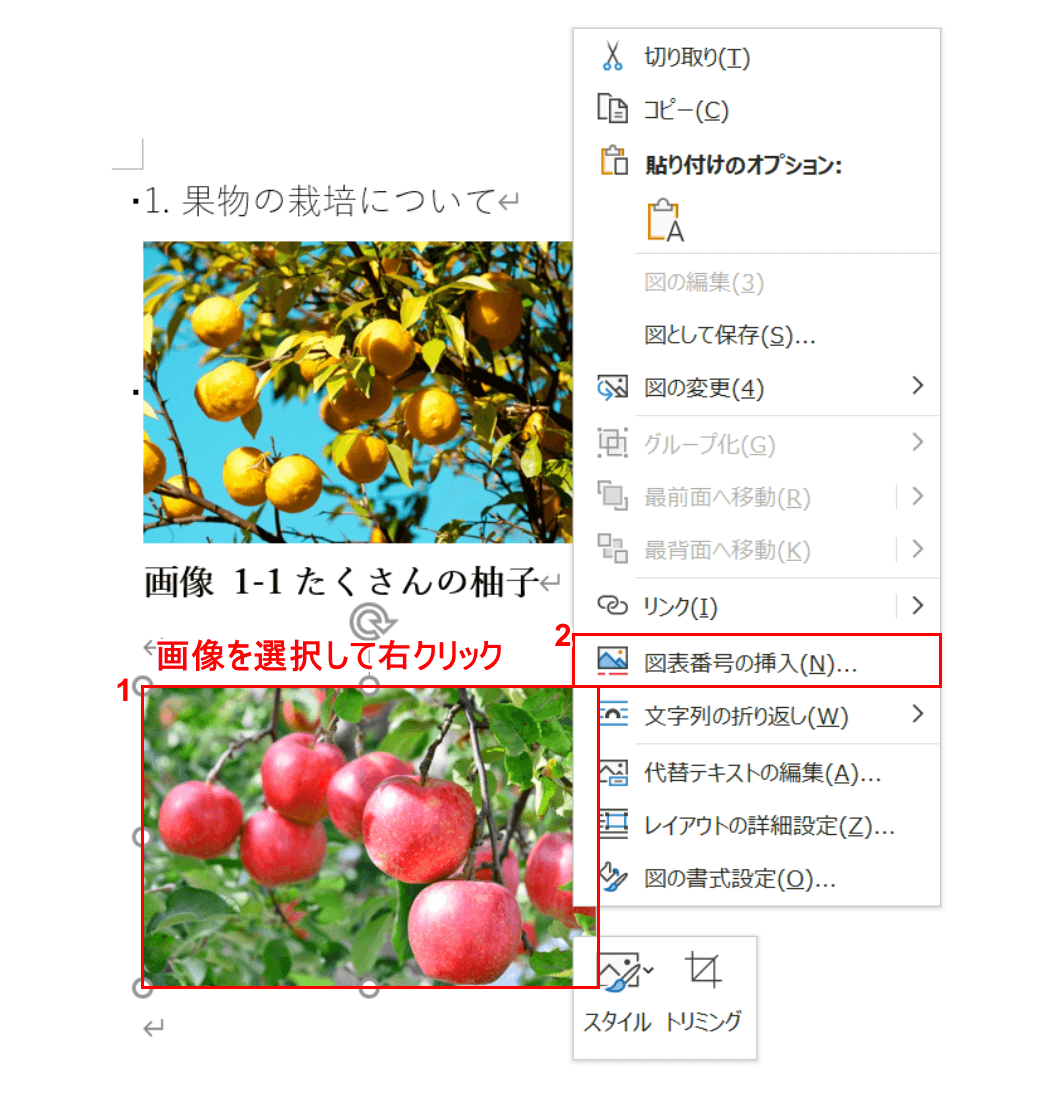Click the Bring to Front icon
The image size is (1042, 1106).
(612, 496)
